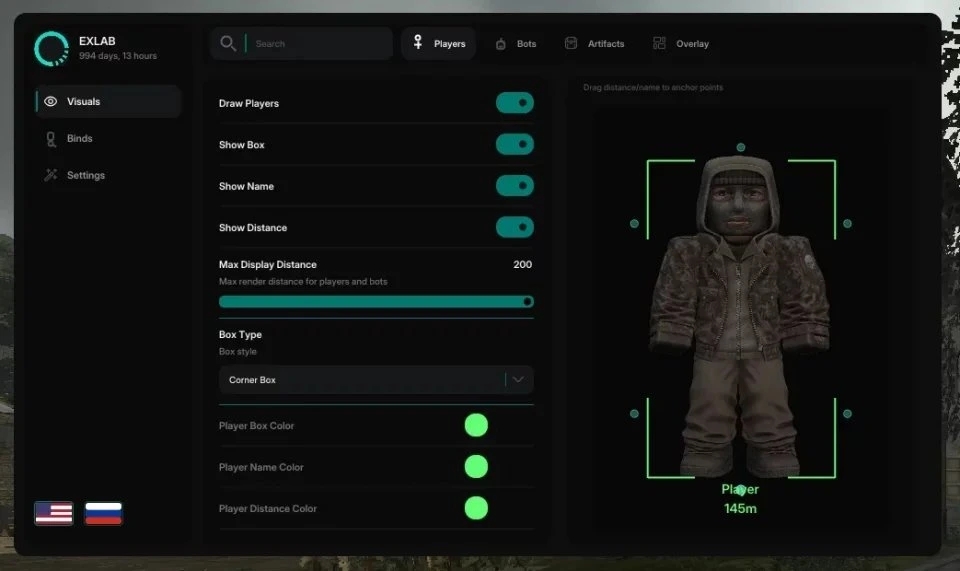Viewport: 960px width, 571px height.
Task: Open the Settings section in sidebar
Action: pos(108,175)
